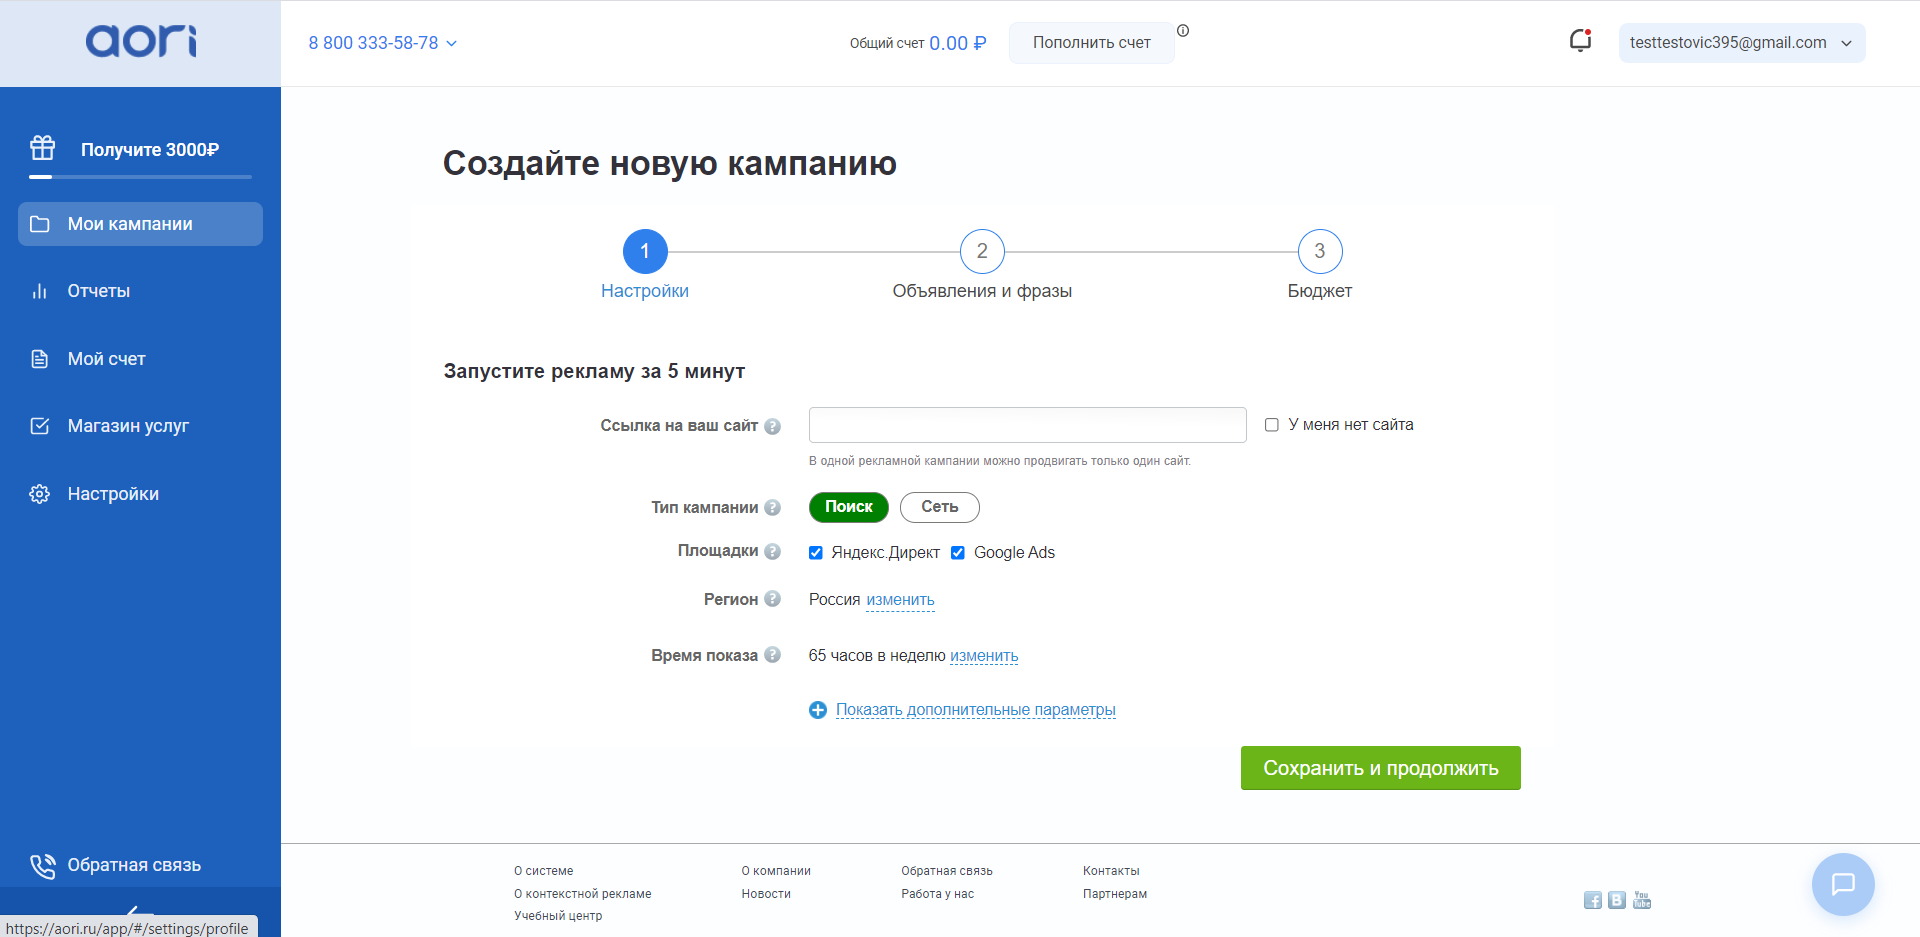Uncheck the Яндекс.Директ checkbox
Image resolution: width=1920 pixels, height=937 pixels.
coord(816,553)
